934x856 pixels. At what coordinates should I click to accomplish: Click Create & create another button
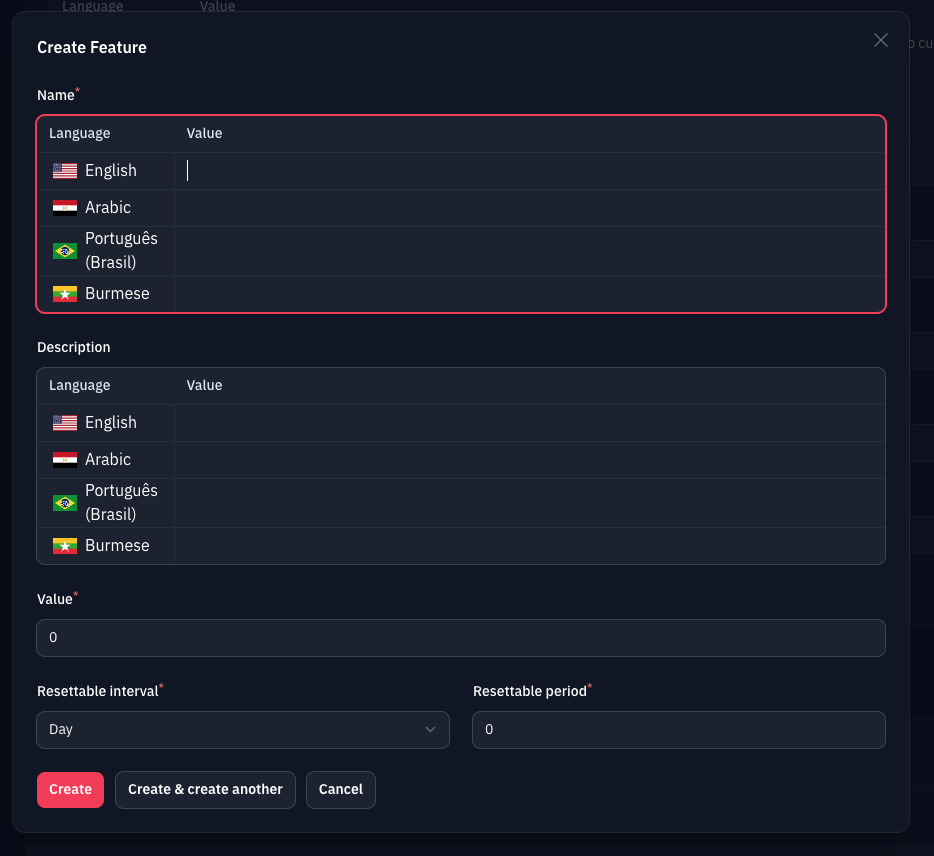tap(205, 789)
